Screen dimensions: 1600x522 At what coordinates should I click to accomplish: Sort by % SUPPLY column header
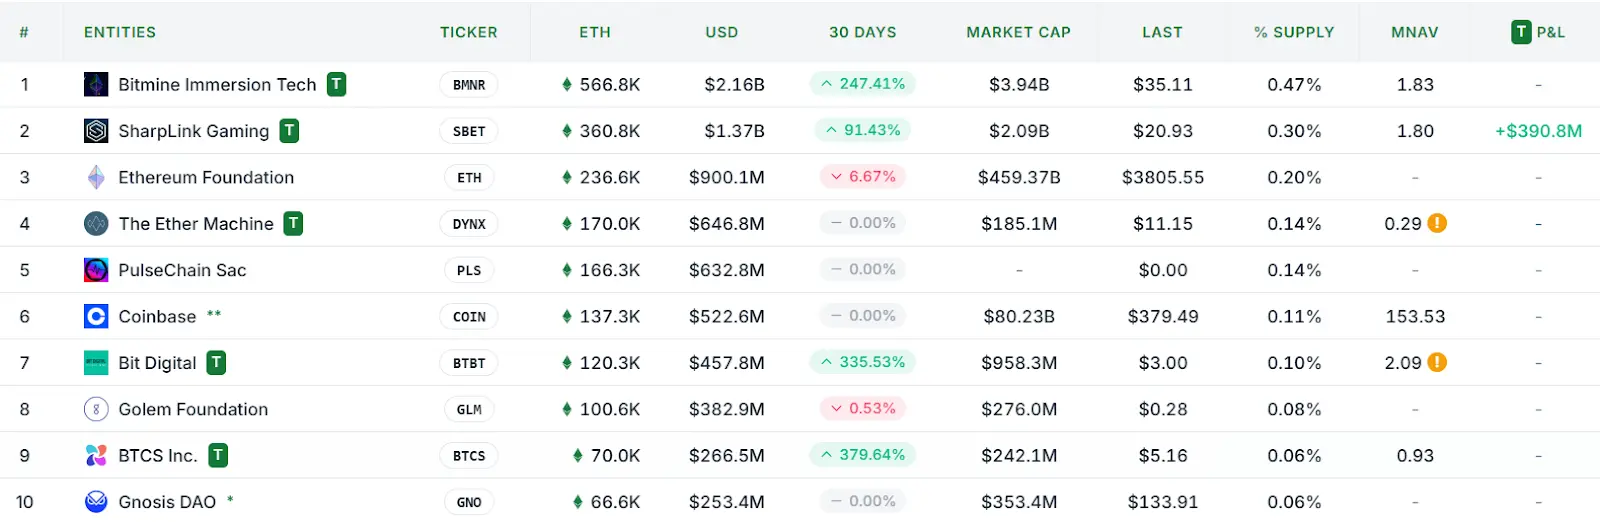(x=1294, y=32)
